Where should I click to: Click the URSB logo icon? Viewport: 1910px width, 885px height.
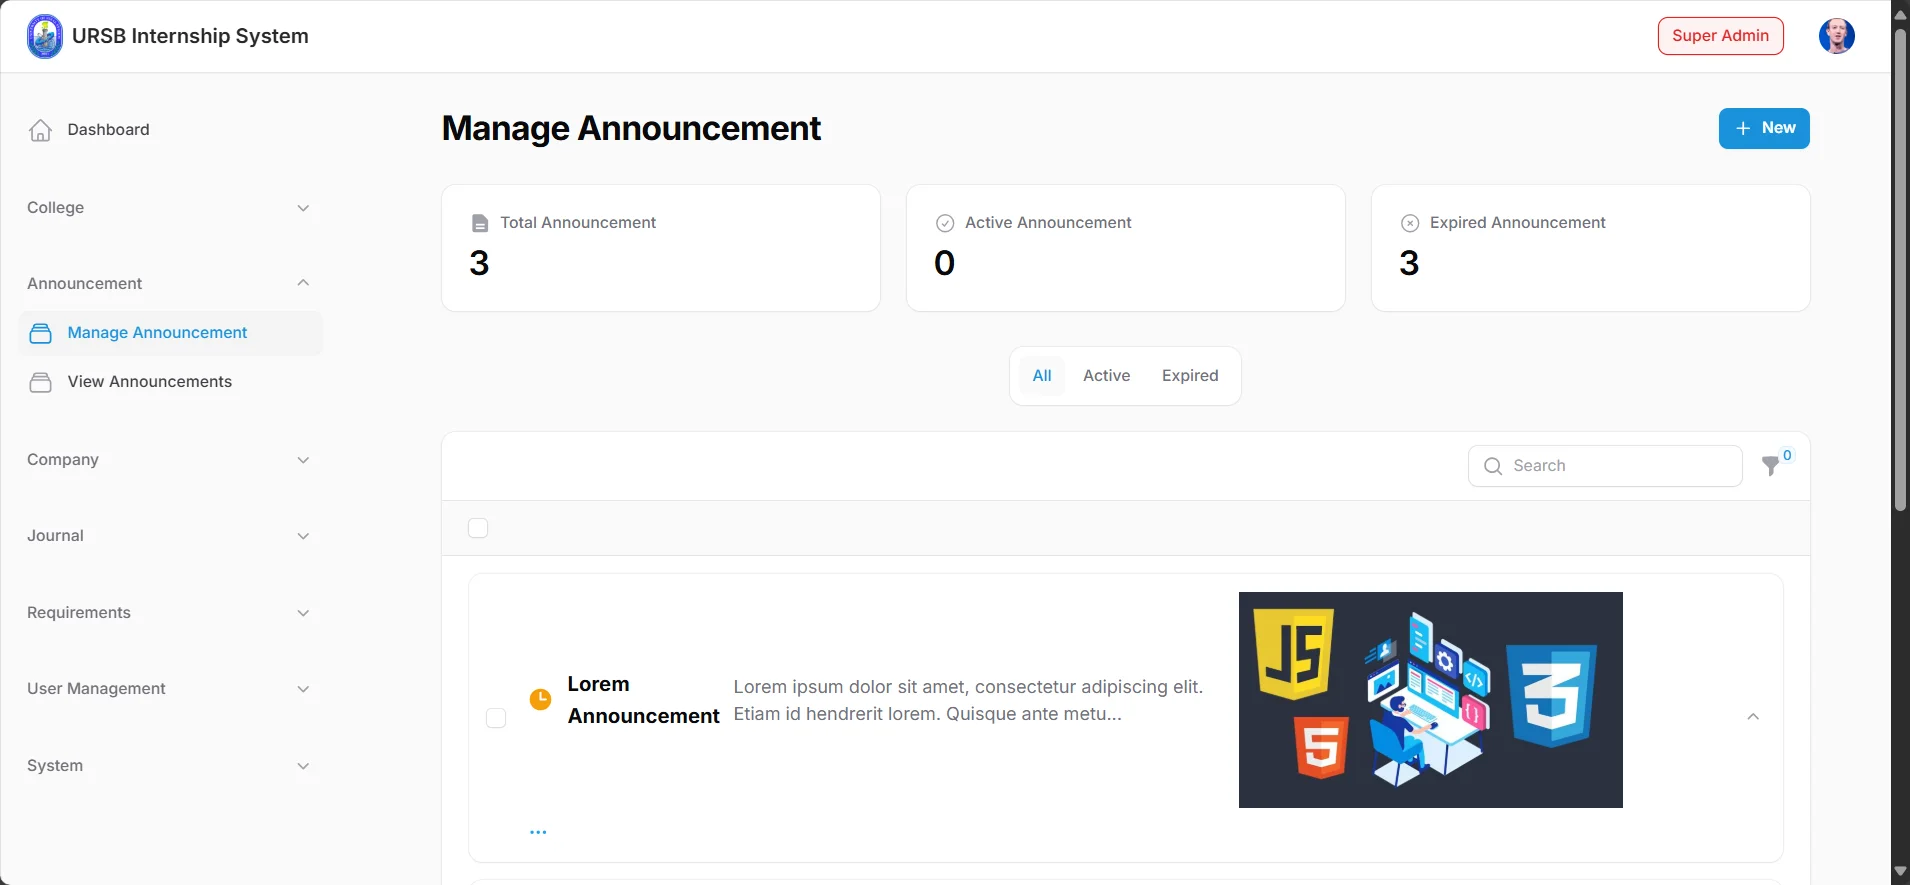coord(44,36)
